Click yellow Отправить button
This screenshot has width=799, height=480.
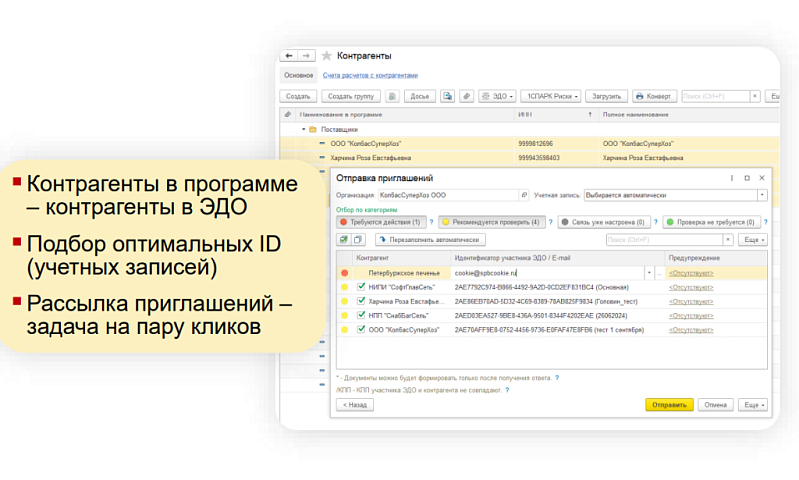click(x=669, y=405)
